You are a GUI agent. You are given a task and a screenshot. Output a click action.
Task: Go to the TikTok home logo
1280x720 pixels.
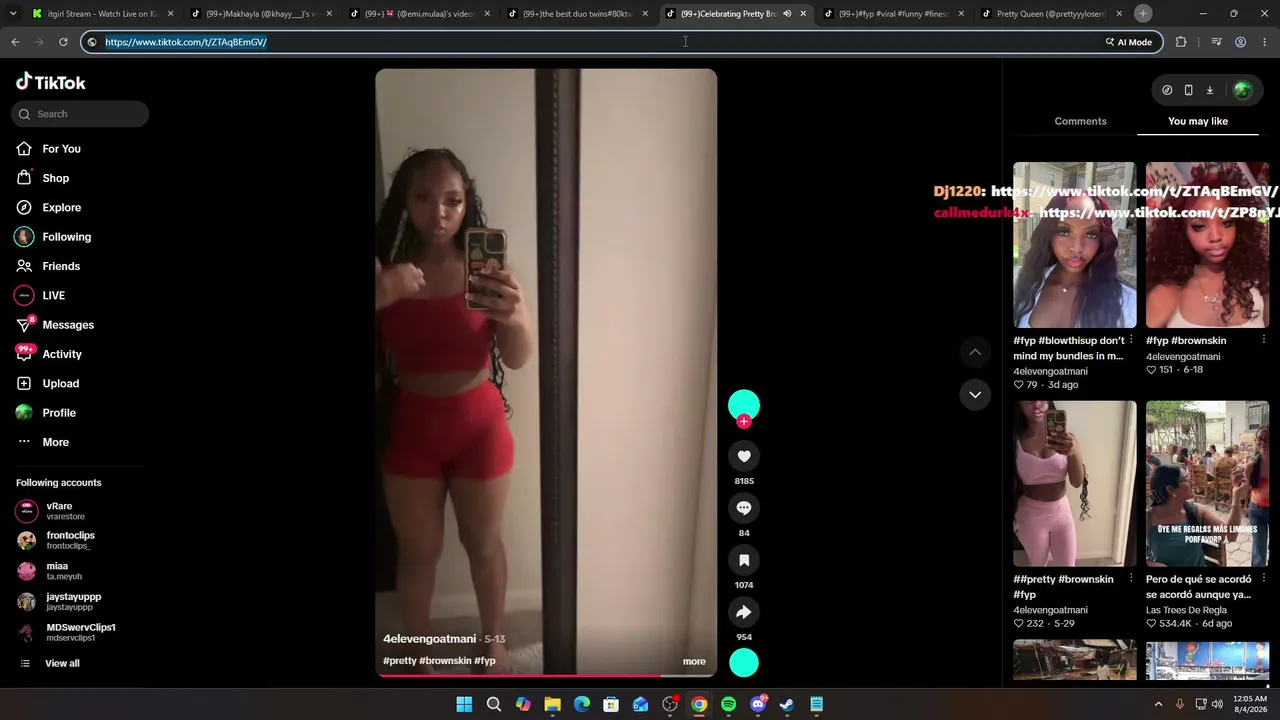pyautogui.click(x=51, y=82)
